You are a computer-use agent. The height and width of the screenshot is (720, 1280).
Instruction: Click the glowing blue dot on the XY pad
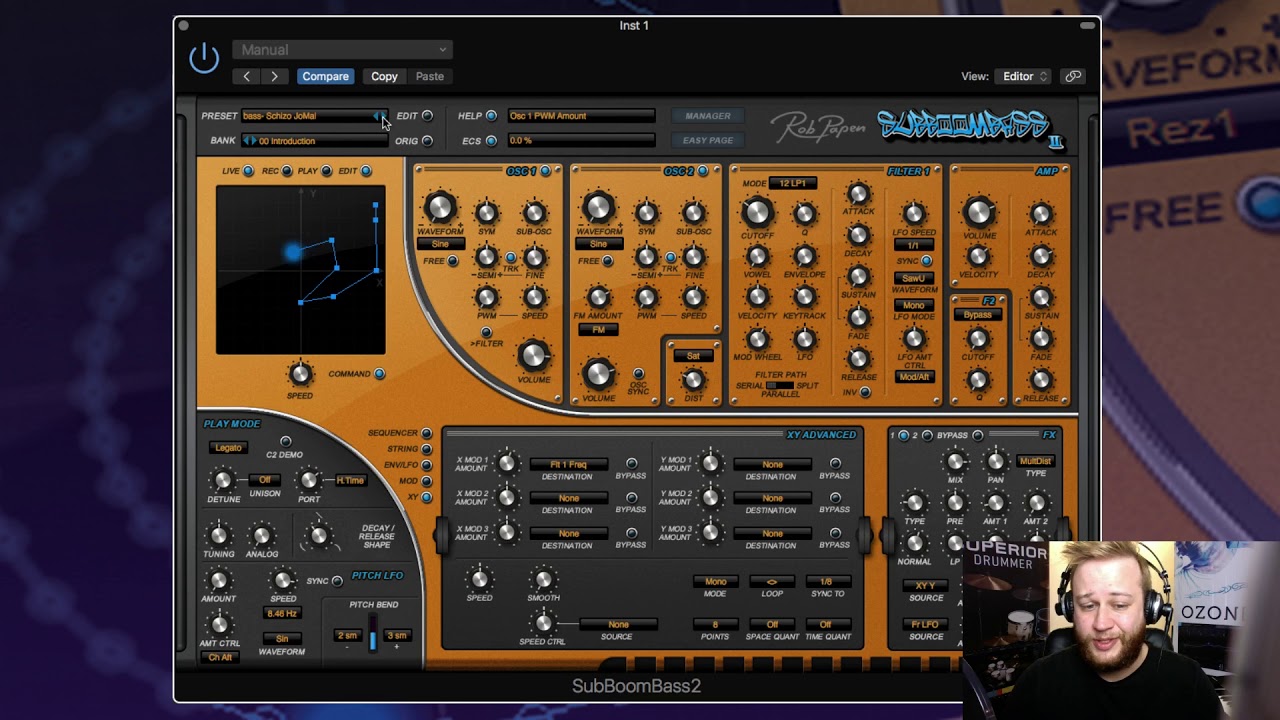(x=291, y=252)
